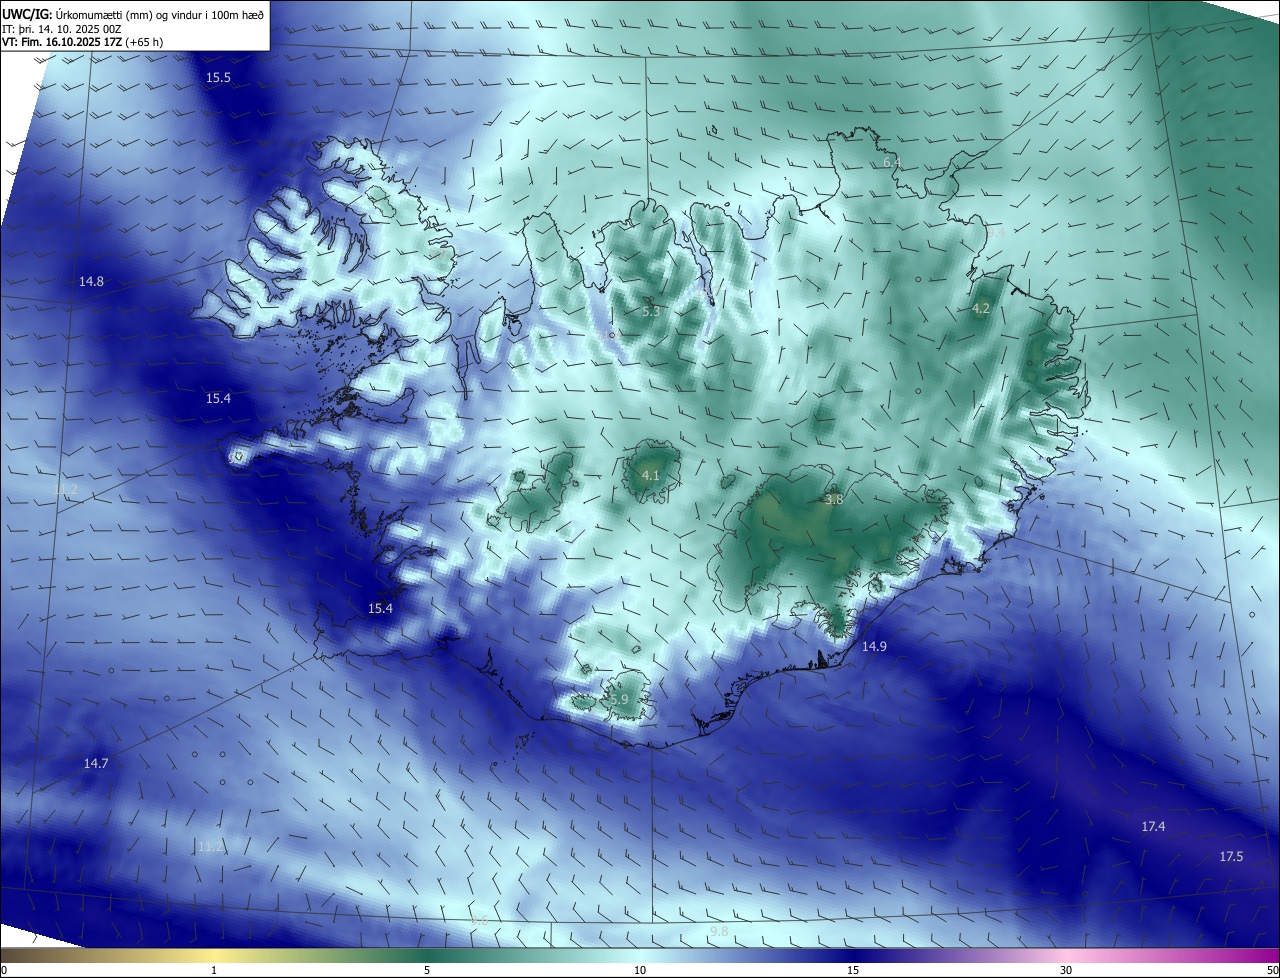
Task: Click the 0 tick on the color scale
Action: (3, 970)
